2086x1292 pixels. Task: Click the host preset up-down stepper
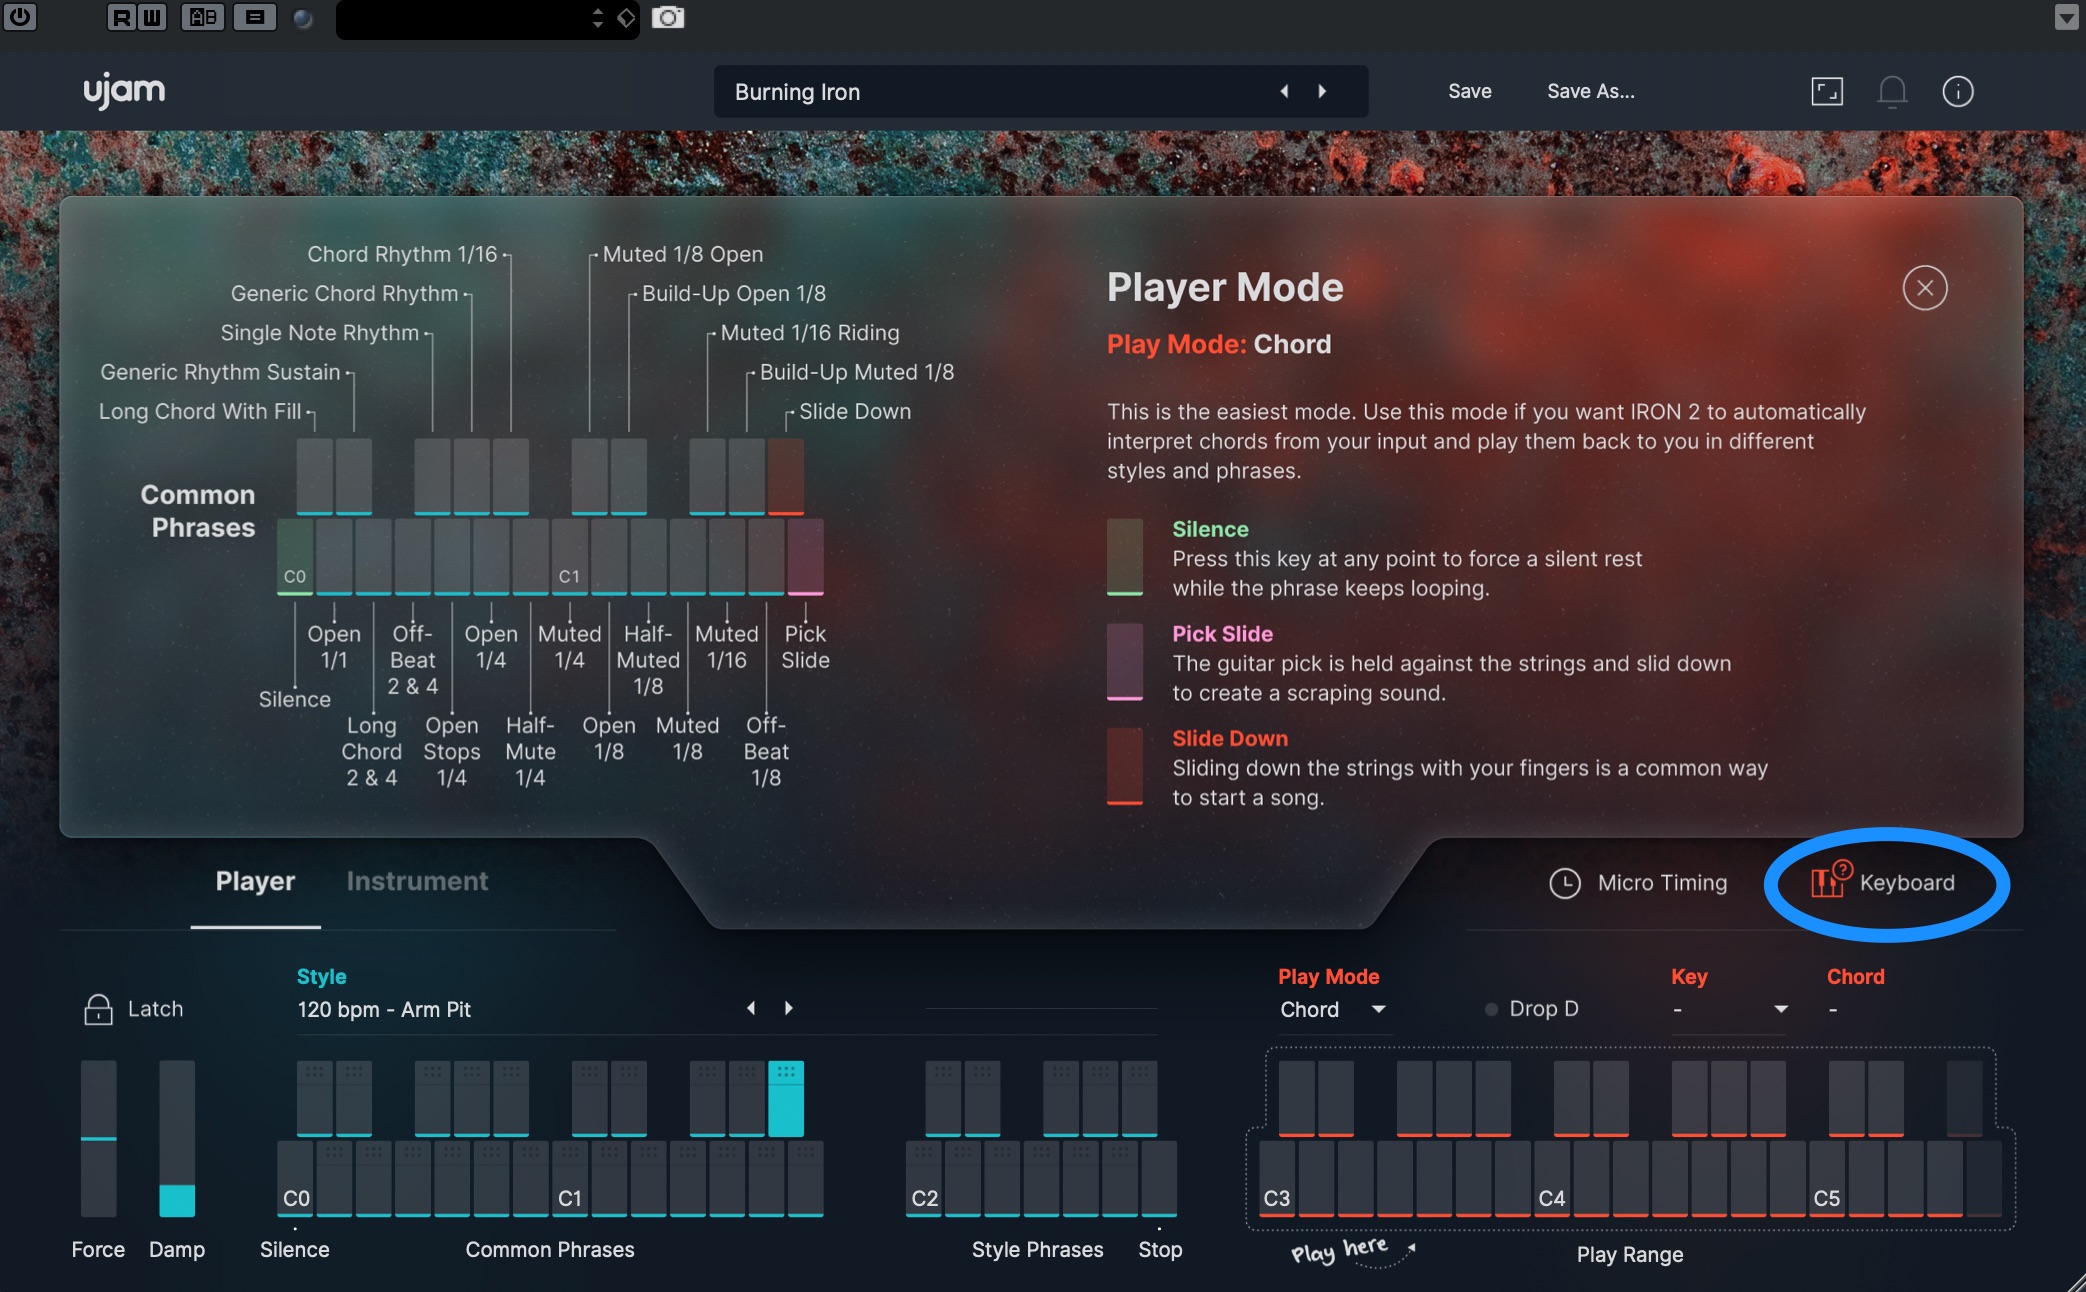tap(598, 18)
